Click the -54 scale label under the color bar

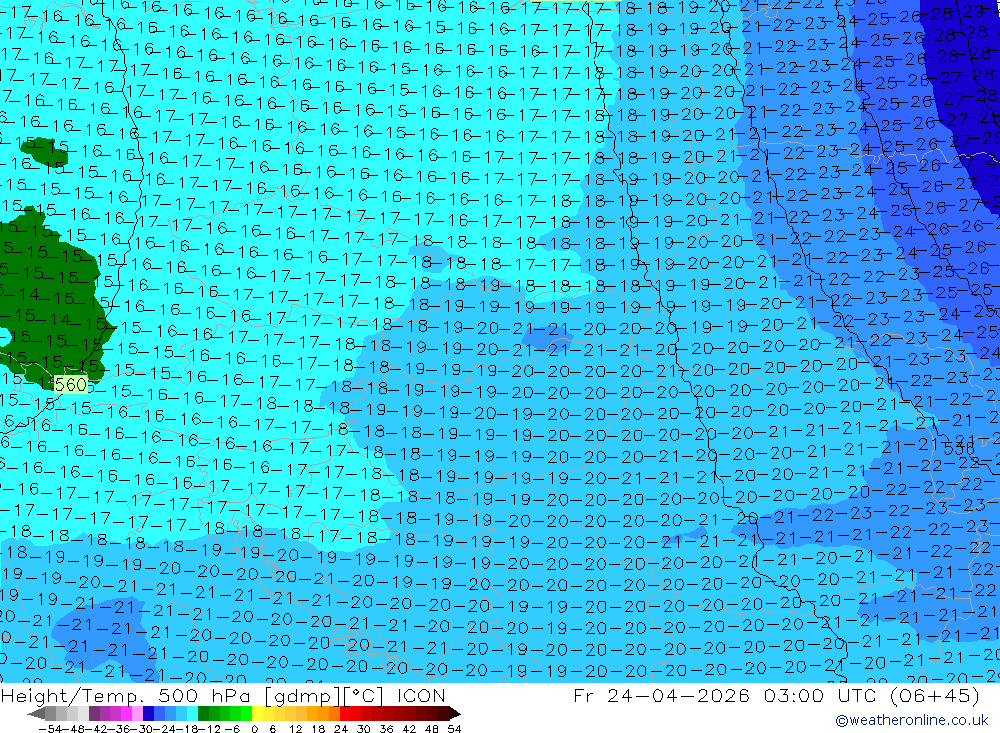[50, 729]
